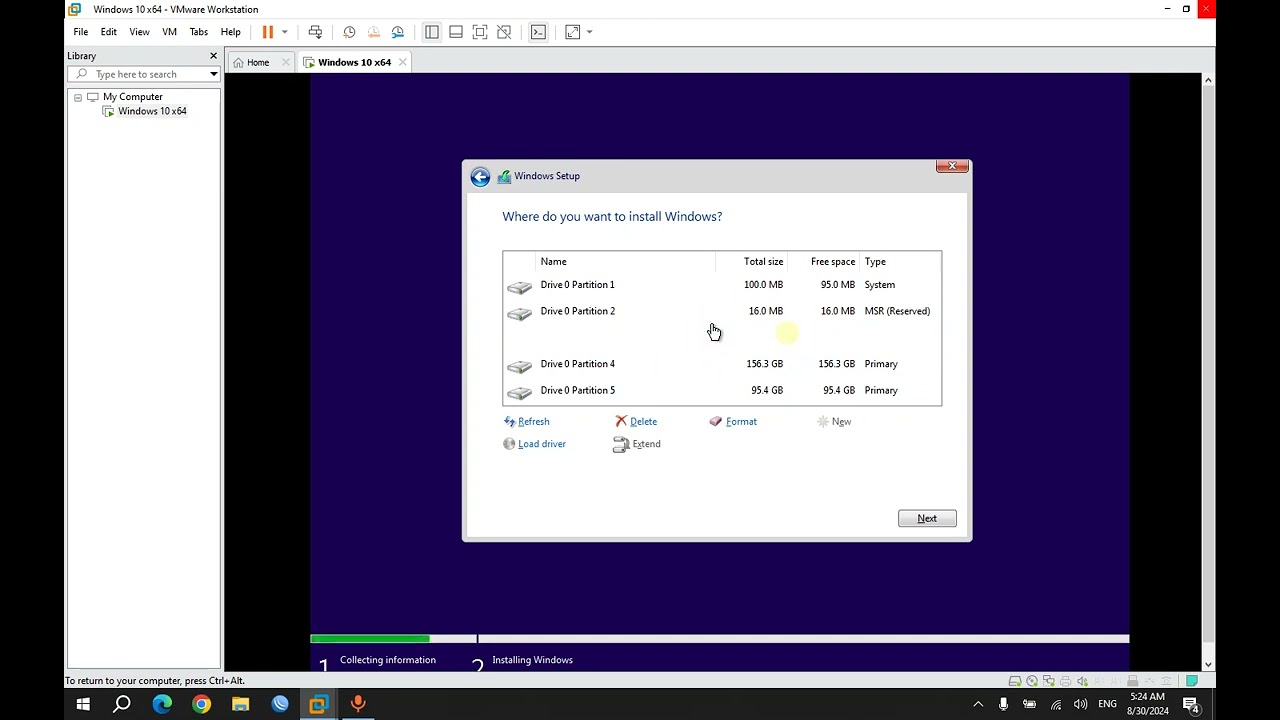
Task: Pause the virtual machine with the orange toolbar button
Action: (x=267, y=32)
